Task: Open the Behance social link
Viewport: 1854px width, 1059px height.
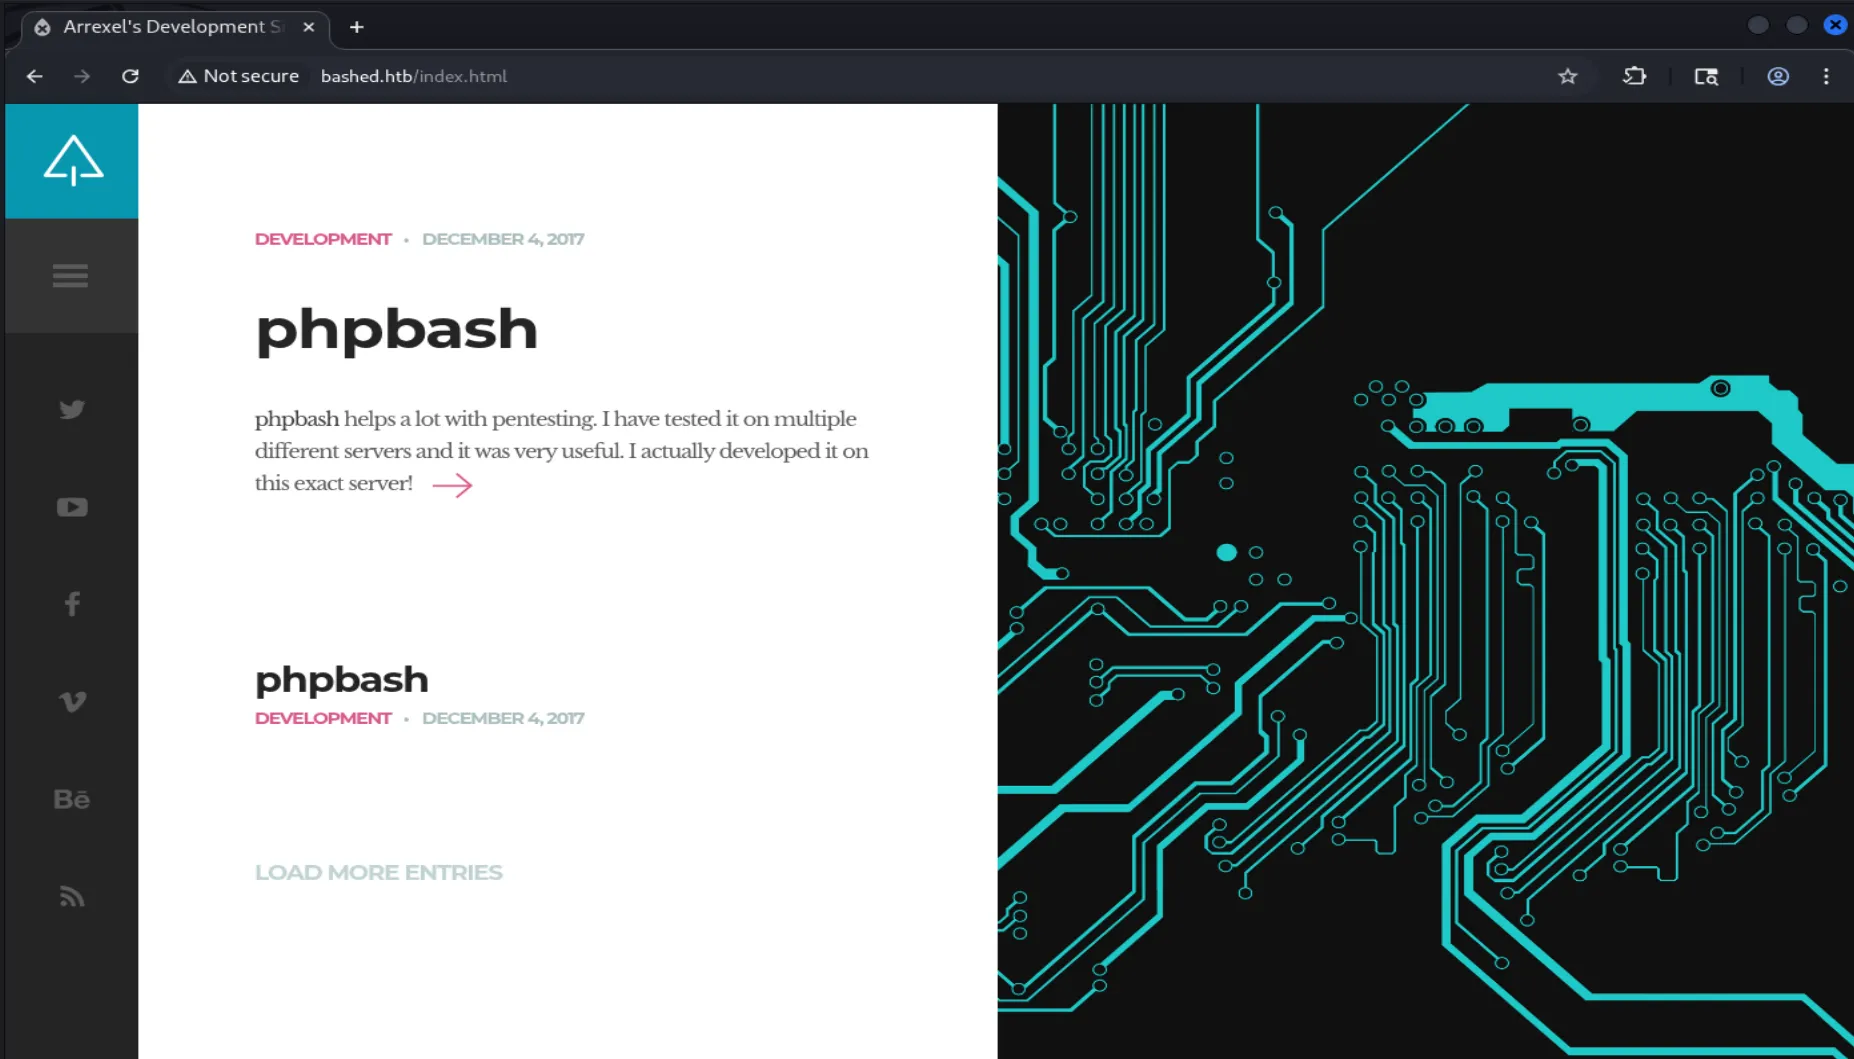Action: (72, 799)
